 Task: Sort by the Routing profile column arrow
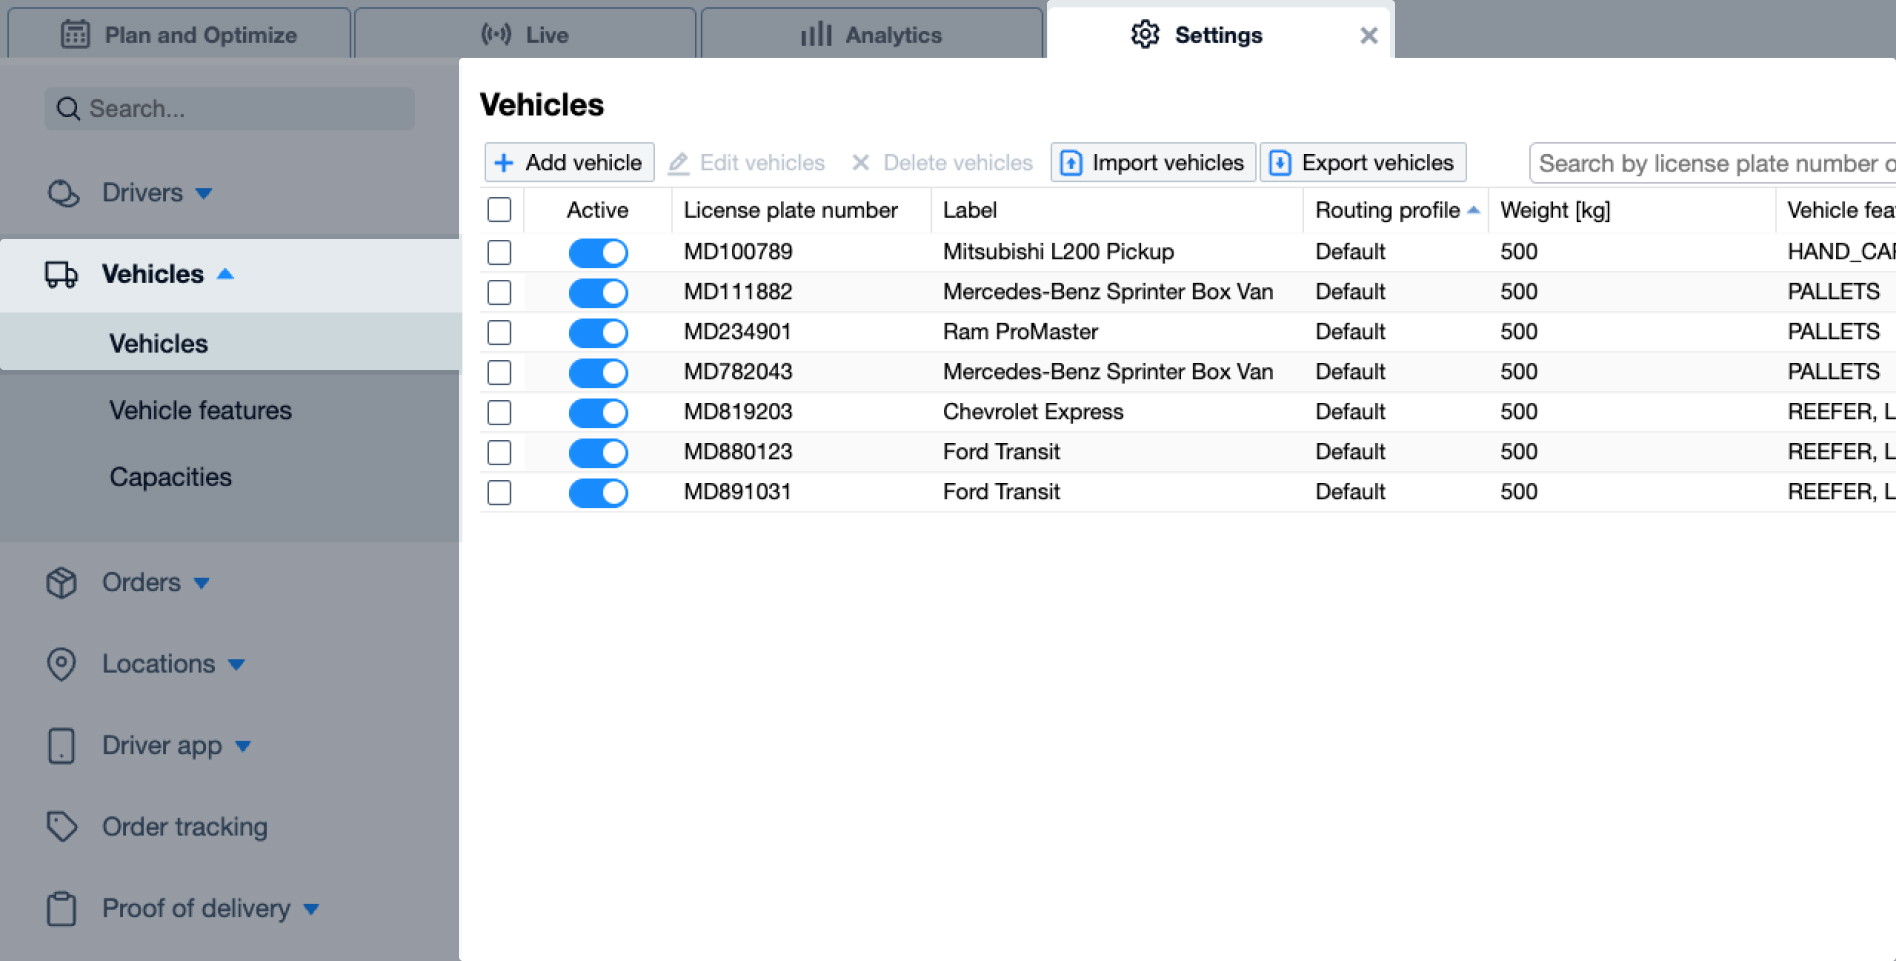coord(1472,210)
